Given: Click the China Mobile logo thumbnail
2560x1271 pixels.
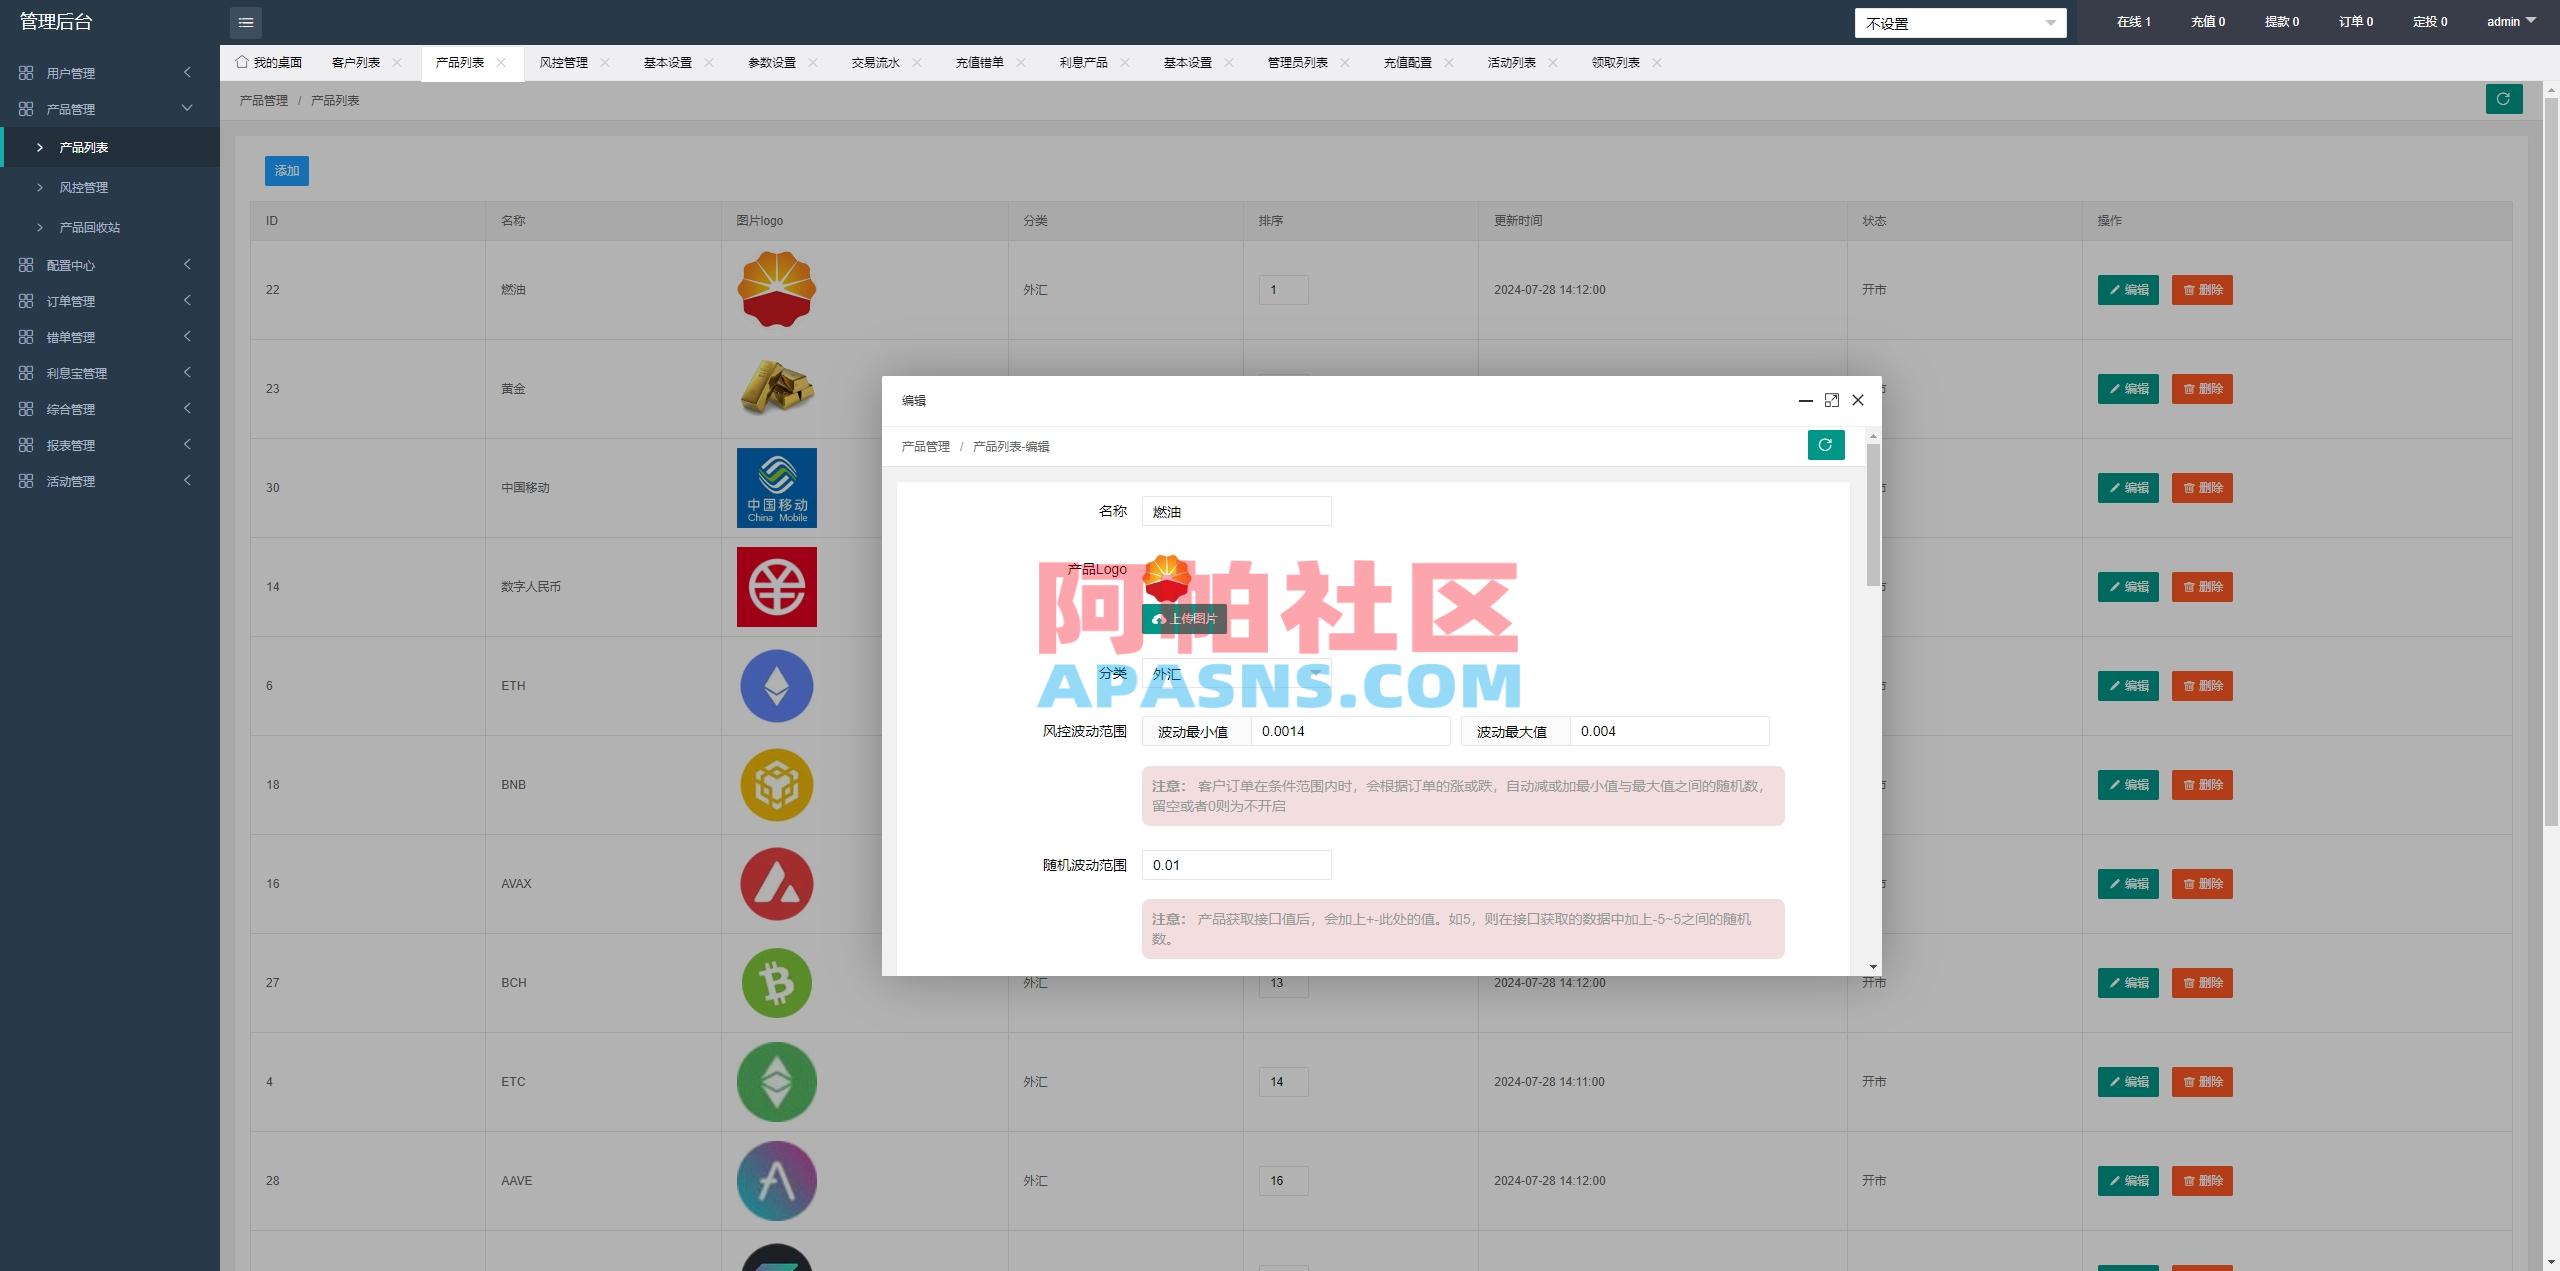Looking at the screenshot, I should point(776,487).
